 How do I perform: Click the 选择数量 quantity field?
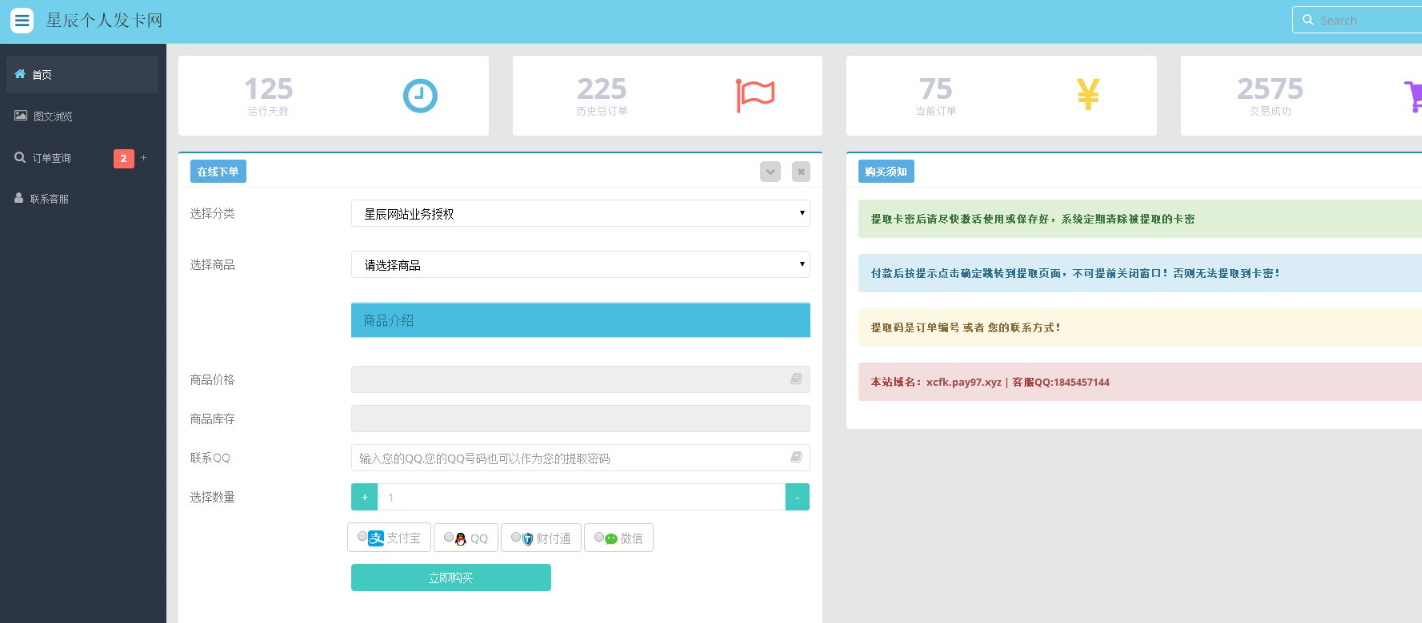581,497
